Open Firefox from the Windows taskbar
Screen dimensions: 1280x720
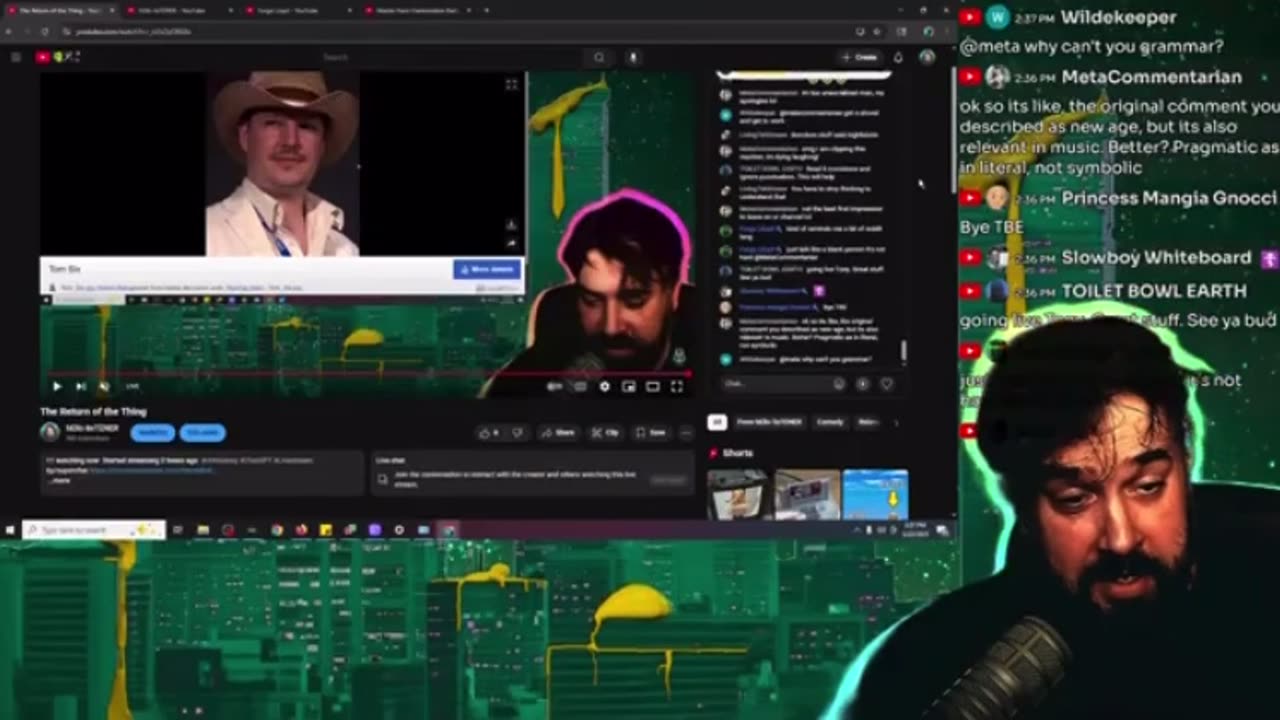(301, 530)
